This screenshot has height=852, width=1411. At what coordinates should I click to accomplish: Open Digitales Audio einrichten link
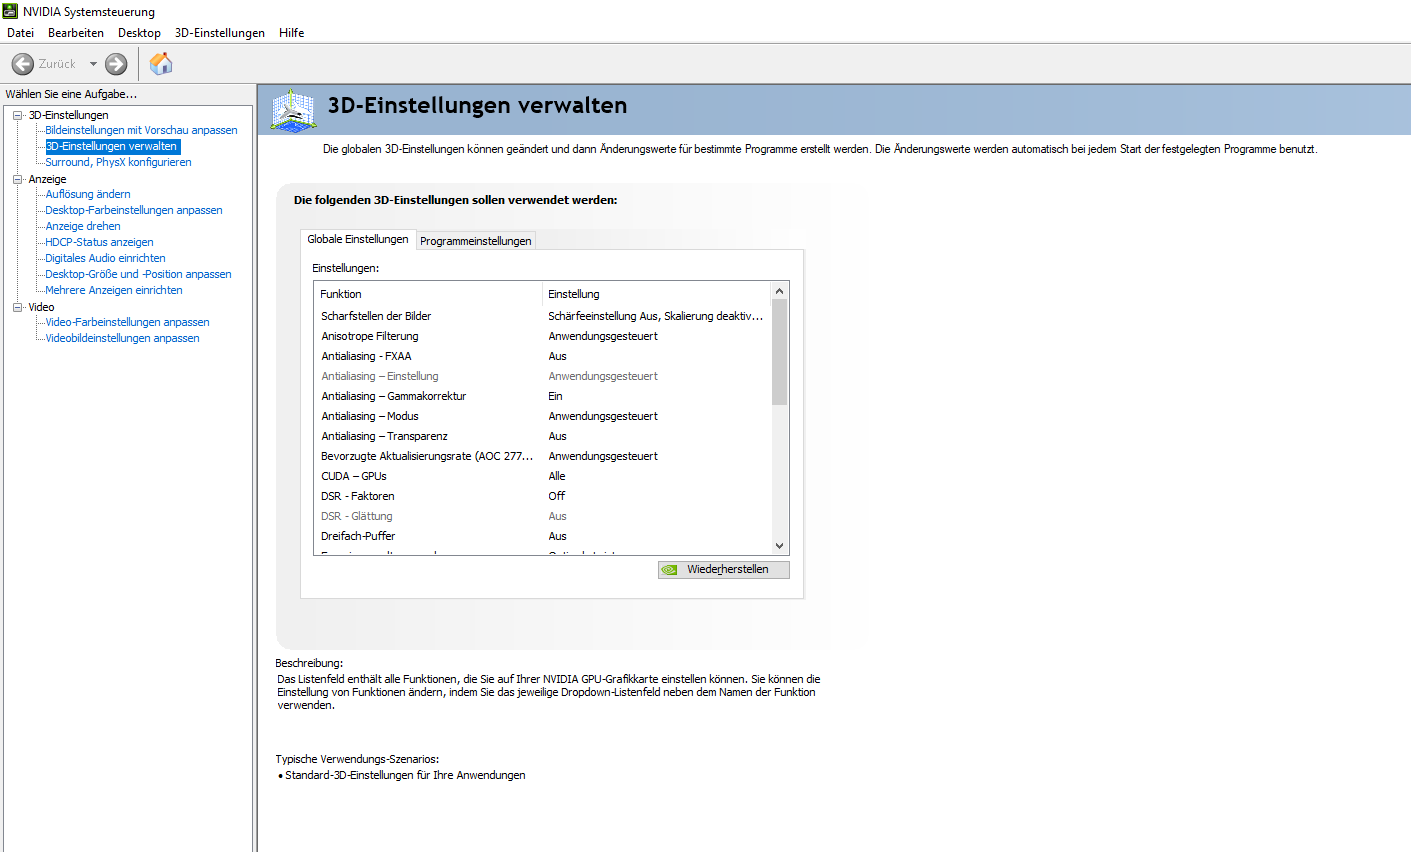coord(105,258)
